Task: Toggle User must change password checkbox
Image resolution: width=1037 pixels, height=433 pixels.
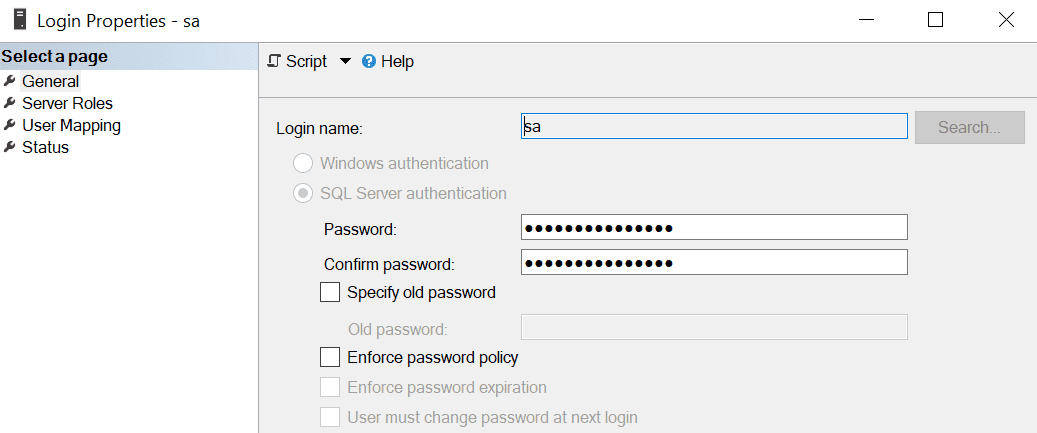Action: [329, 417]
